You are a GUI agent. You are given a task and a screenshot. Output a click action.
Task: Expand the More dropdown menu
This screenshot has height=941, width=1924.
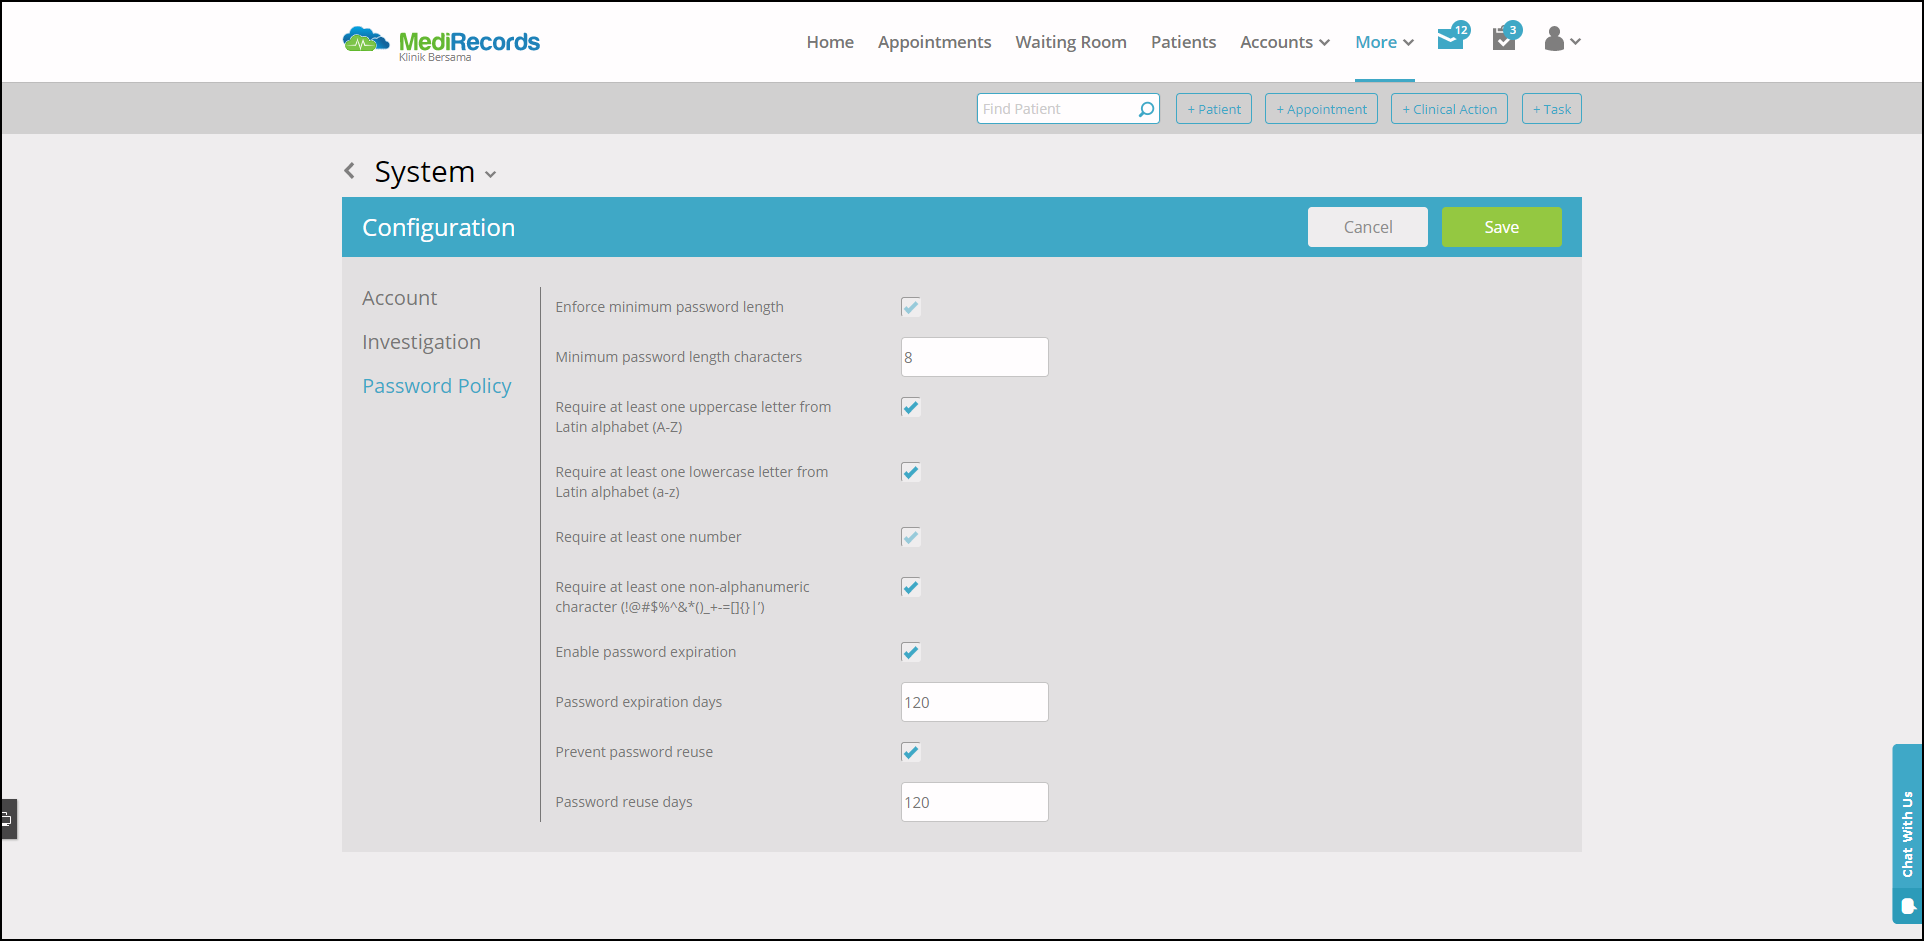click(x=1384, y=42)
